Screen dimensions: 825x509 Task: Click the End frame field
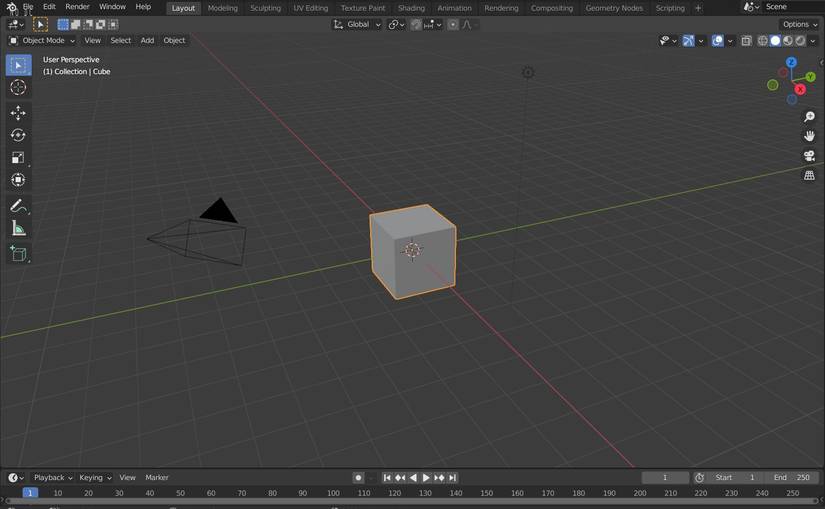[x=791, y=477]
